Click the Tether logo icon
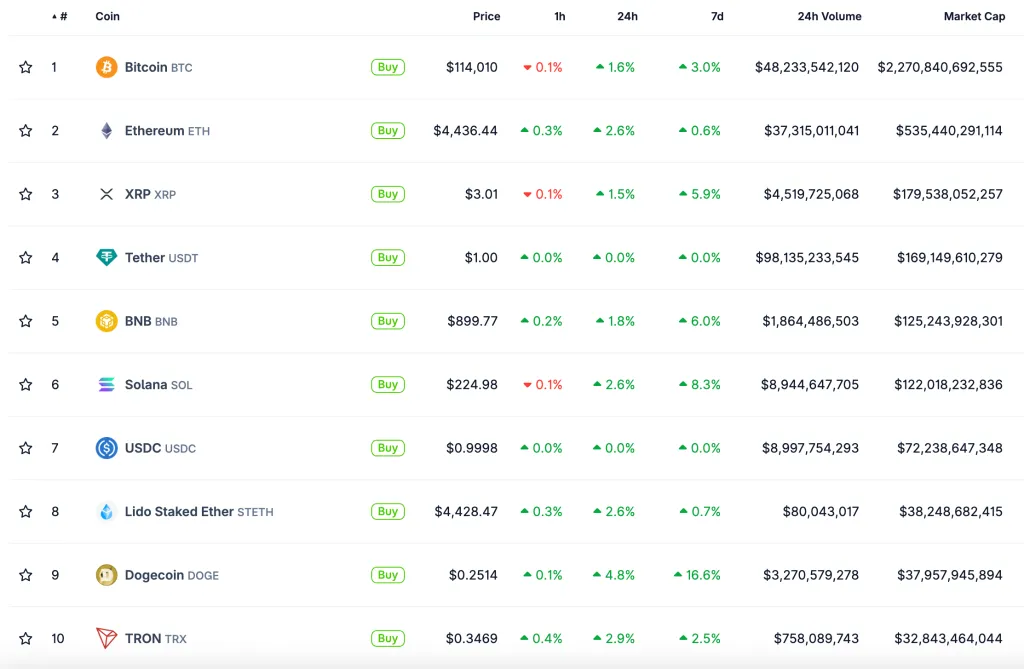 pyautogui.click(x=106, y=258)
